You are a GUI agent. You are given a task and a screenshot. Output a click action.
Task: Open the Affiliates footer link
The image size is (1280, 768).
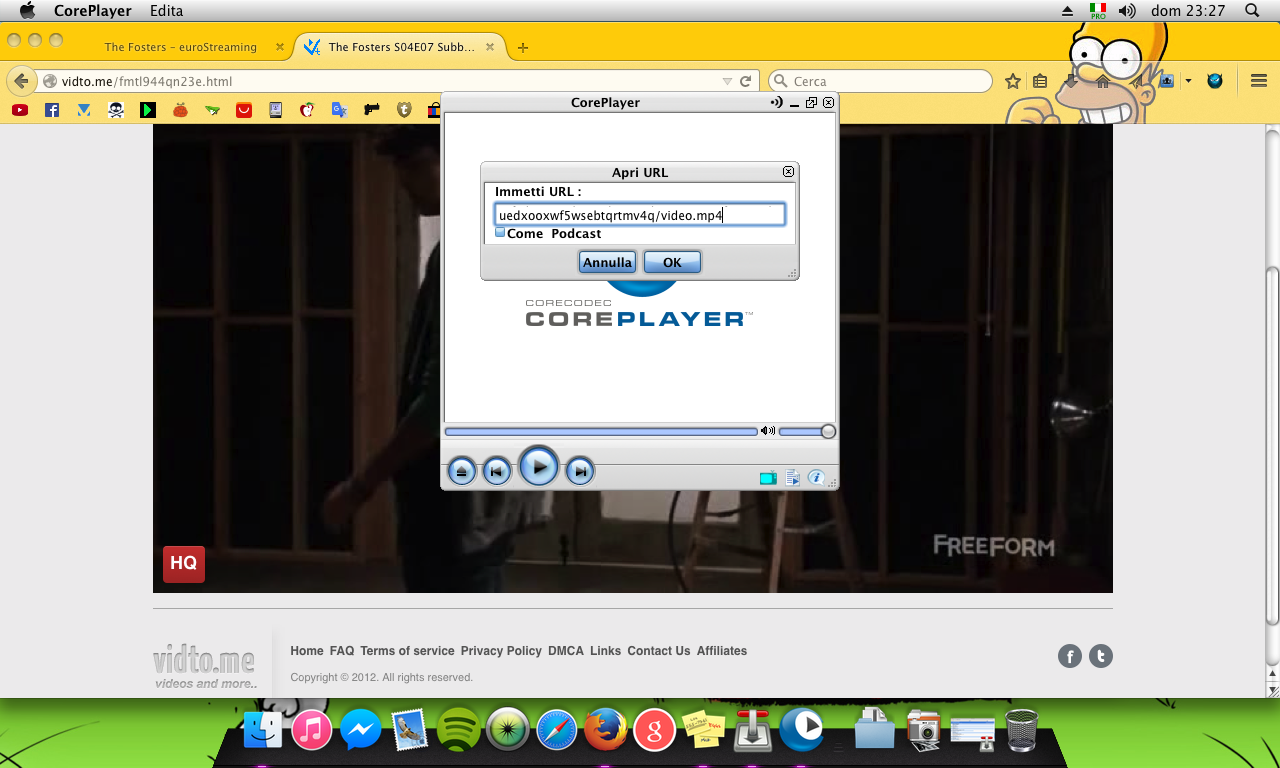(x=722, y=651)
